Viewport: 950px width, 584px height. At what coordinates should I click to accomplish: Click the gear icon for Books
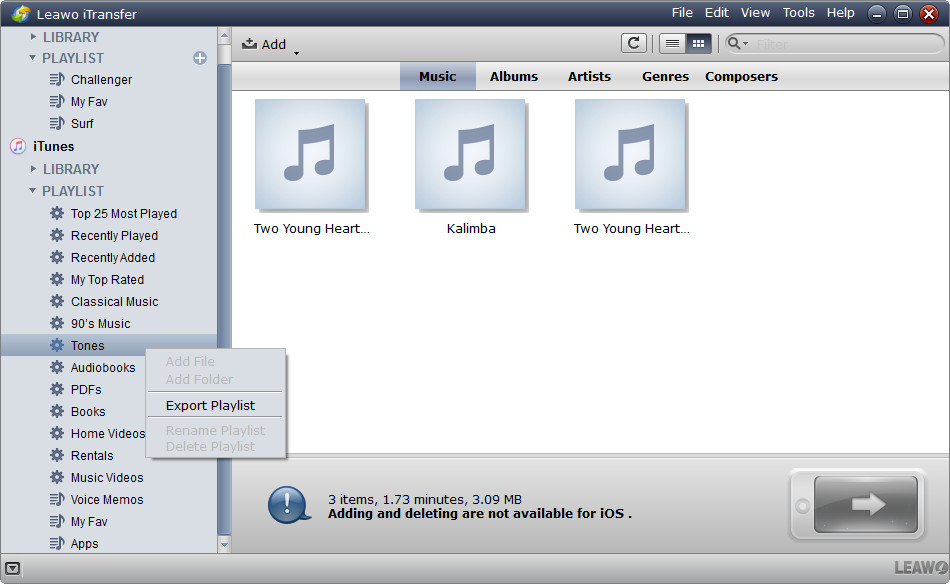coord(57,411)
